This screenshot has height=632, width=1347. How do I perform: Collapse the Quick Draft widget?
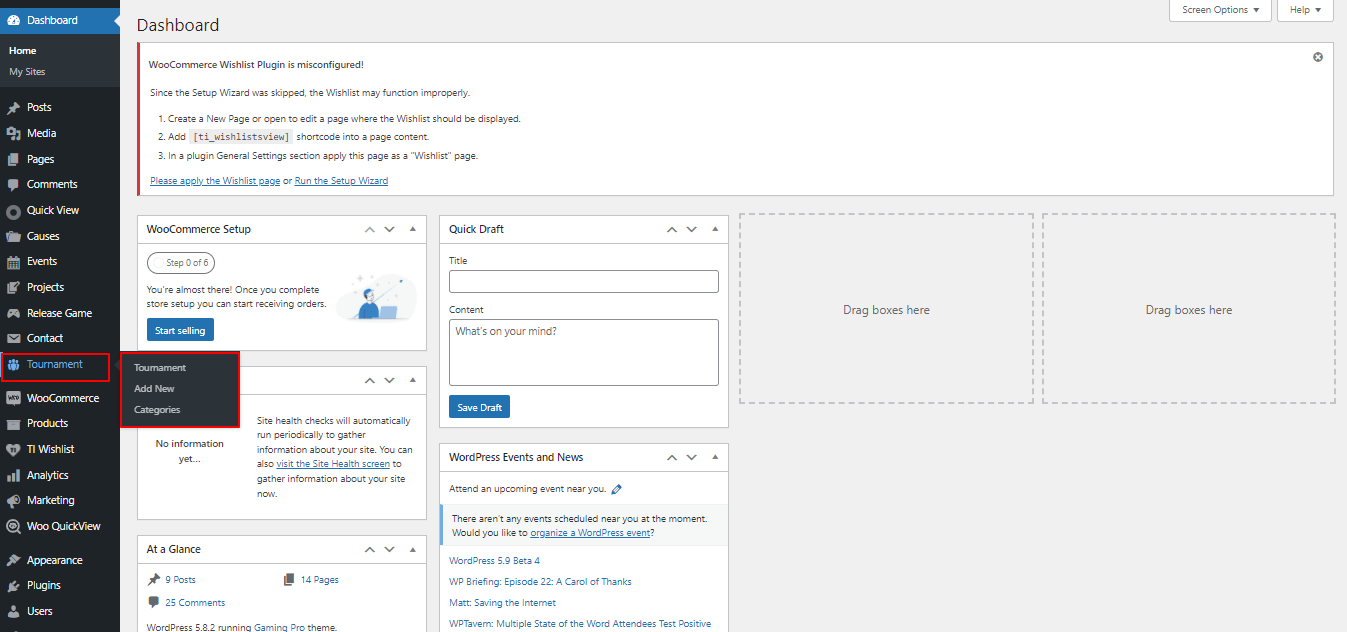tap(714, 229)
